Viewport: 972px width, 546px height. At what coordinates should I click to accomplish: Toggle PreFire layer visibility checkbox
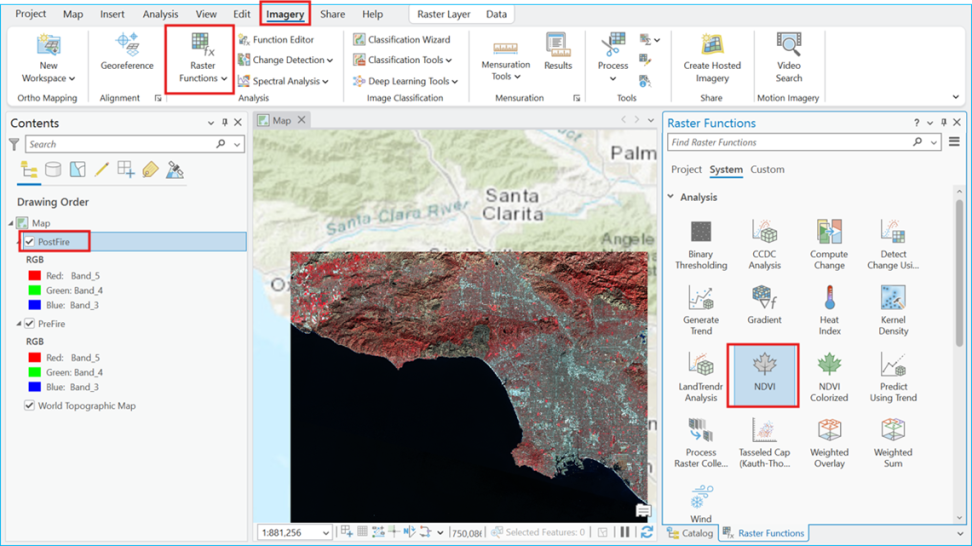pyautogui.click(x=30, y=324)
